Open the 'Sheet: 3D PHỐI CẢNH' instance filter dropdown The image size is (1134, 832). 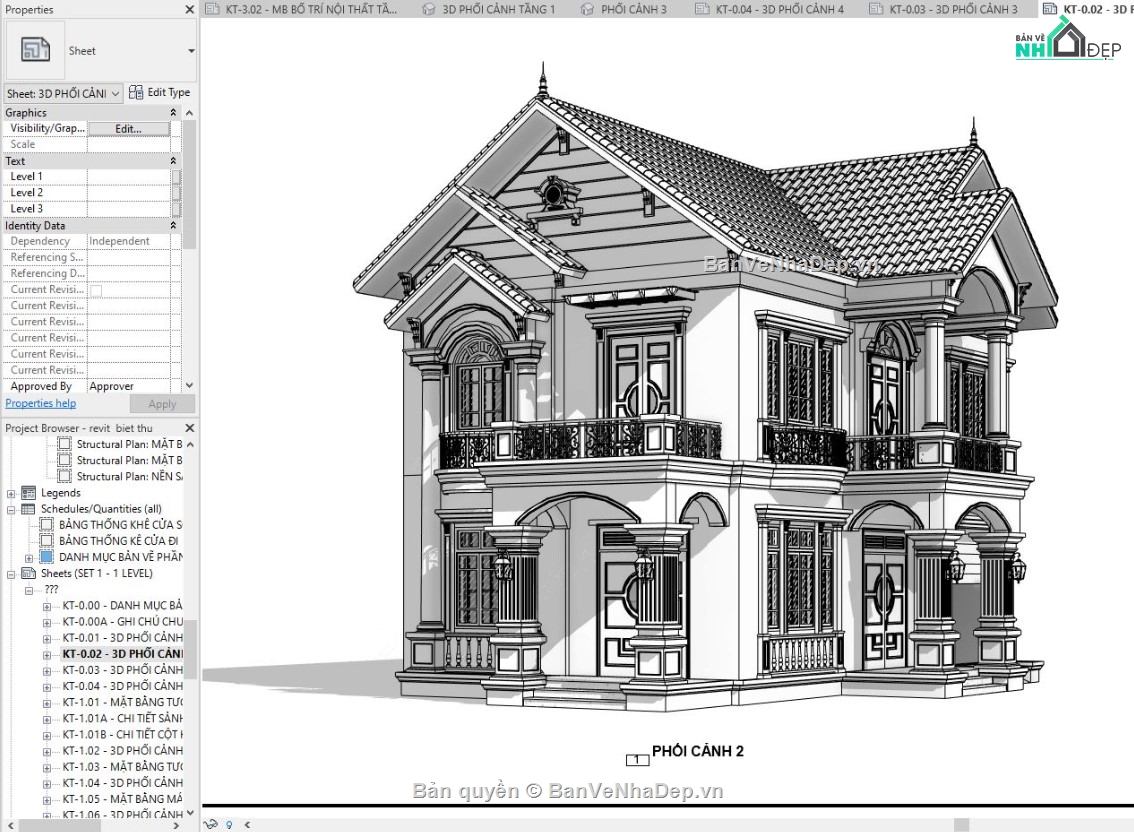tap(63, 93)
